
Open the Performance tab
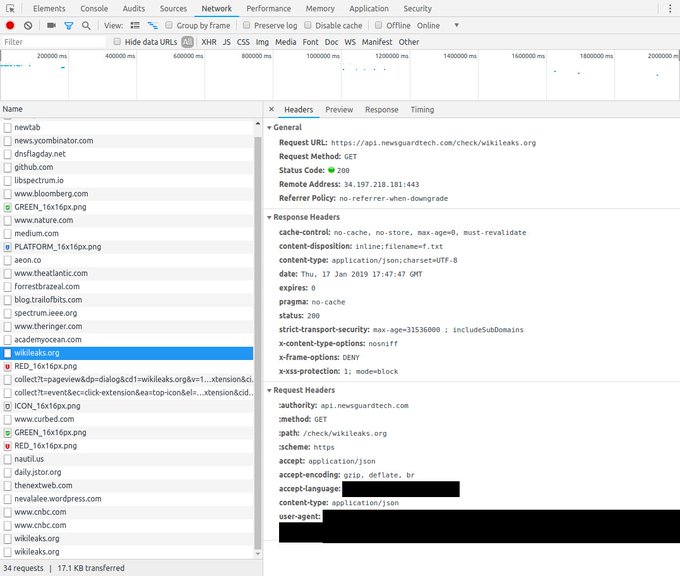tap(268, 9)
